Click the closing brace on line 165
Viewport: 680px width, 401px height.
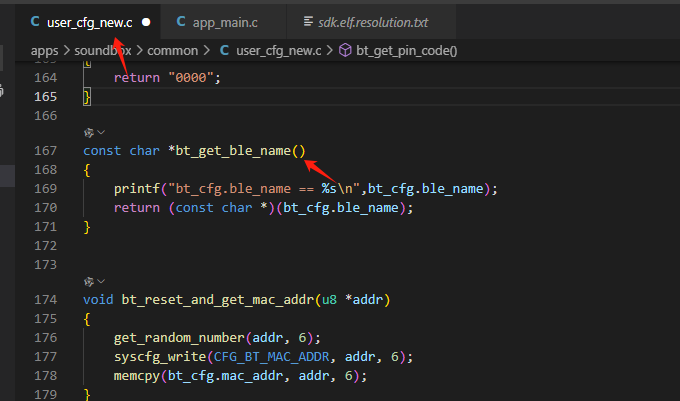(x=87, y=97)
